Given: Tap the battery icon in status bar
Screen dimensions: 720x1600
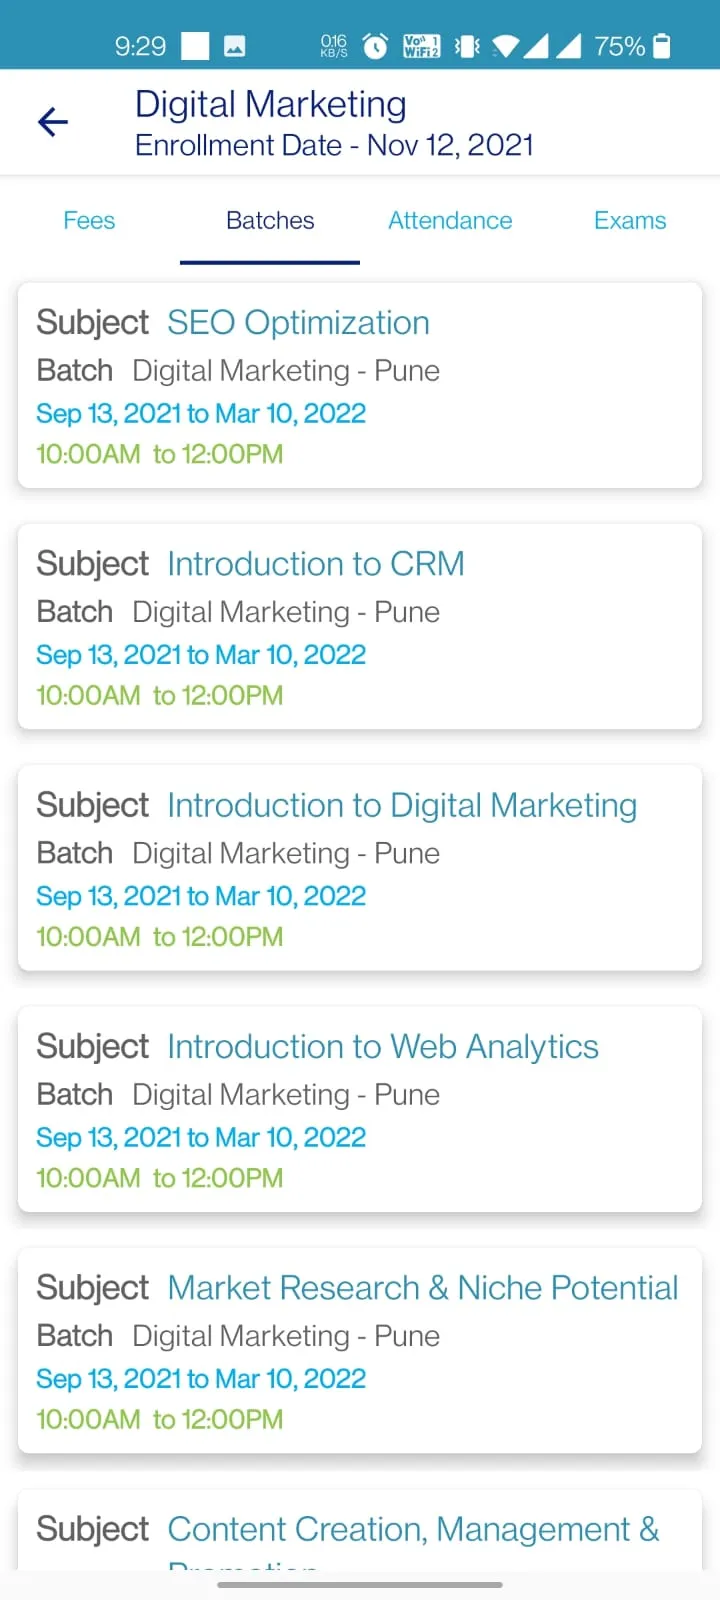Looking at the screenshot, I should [661, 46].
